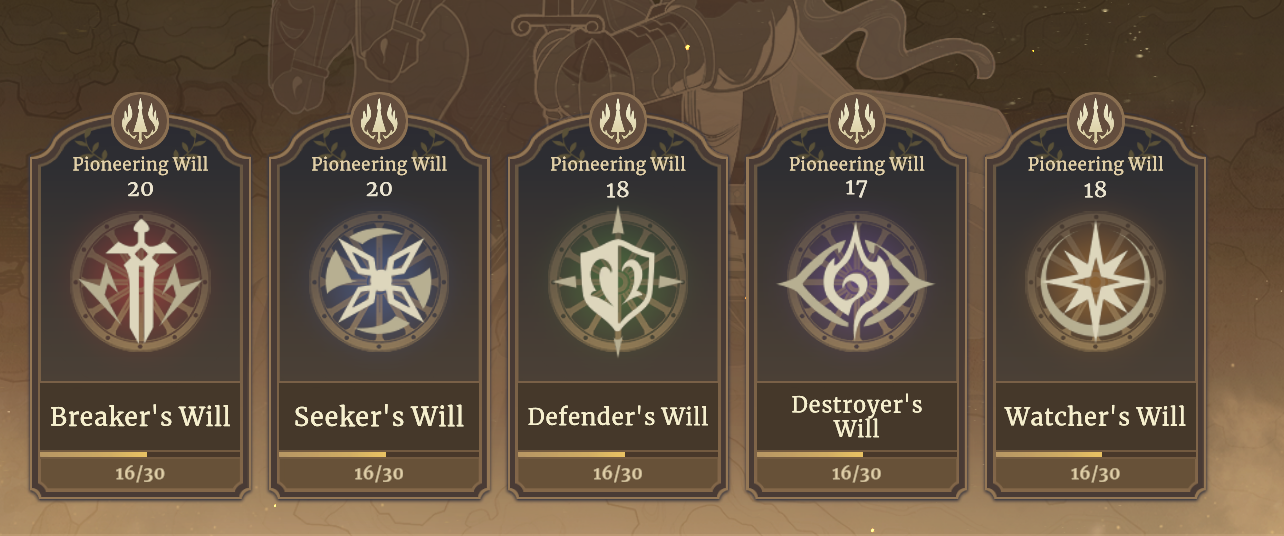
Task: Click the trident badge atop Destroyer's card
Action: tap(857, 120)
